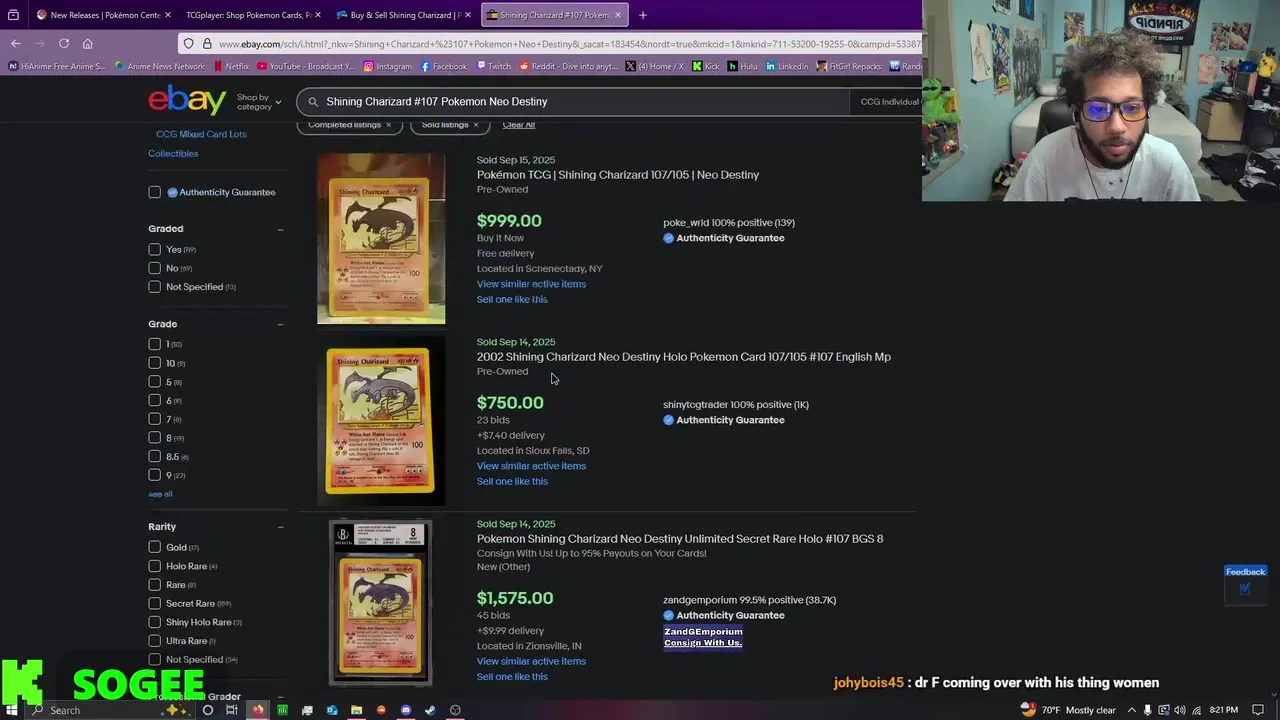1280x720 pixels.
Task: Check Graded: No
Action: pyautogui.click(x=154, y=268)
